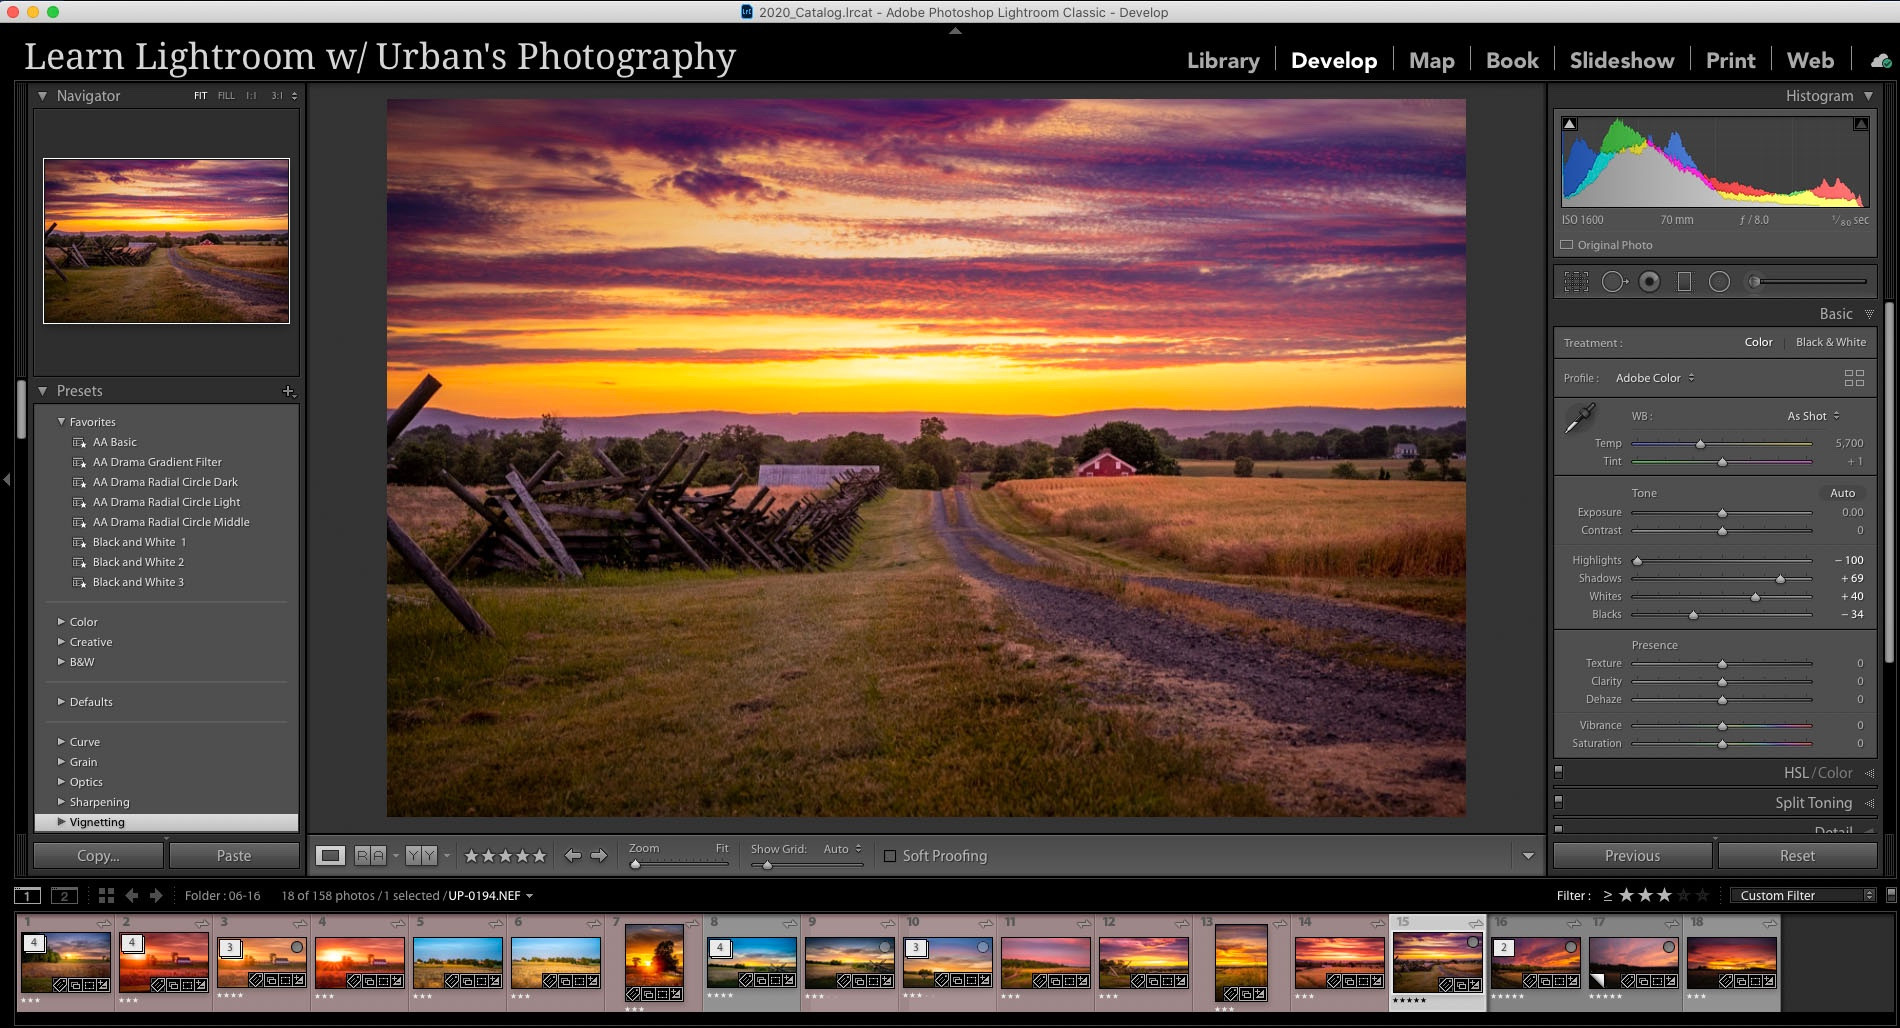Activate the Red Eye Correction tool
This screenshot has width=1900, height=1028.
point(1649,282)
